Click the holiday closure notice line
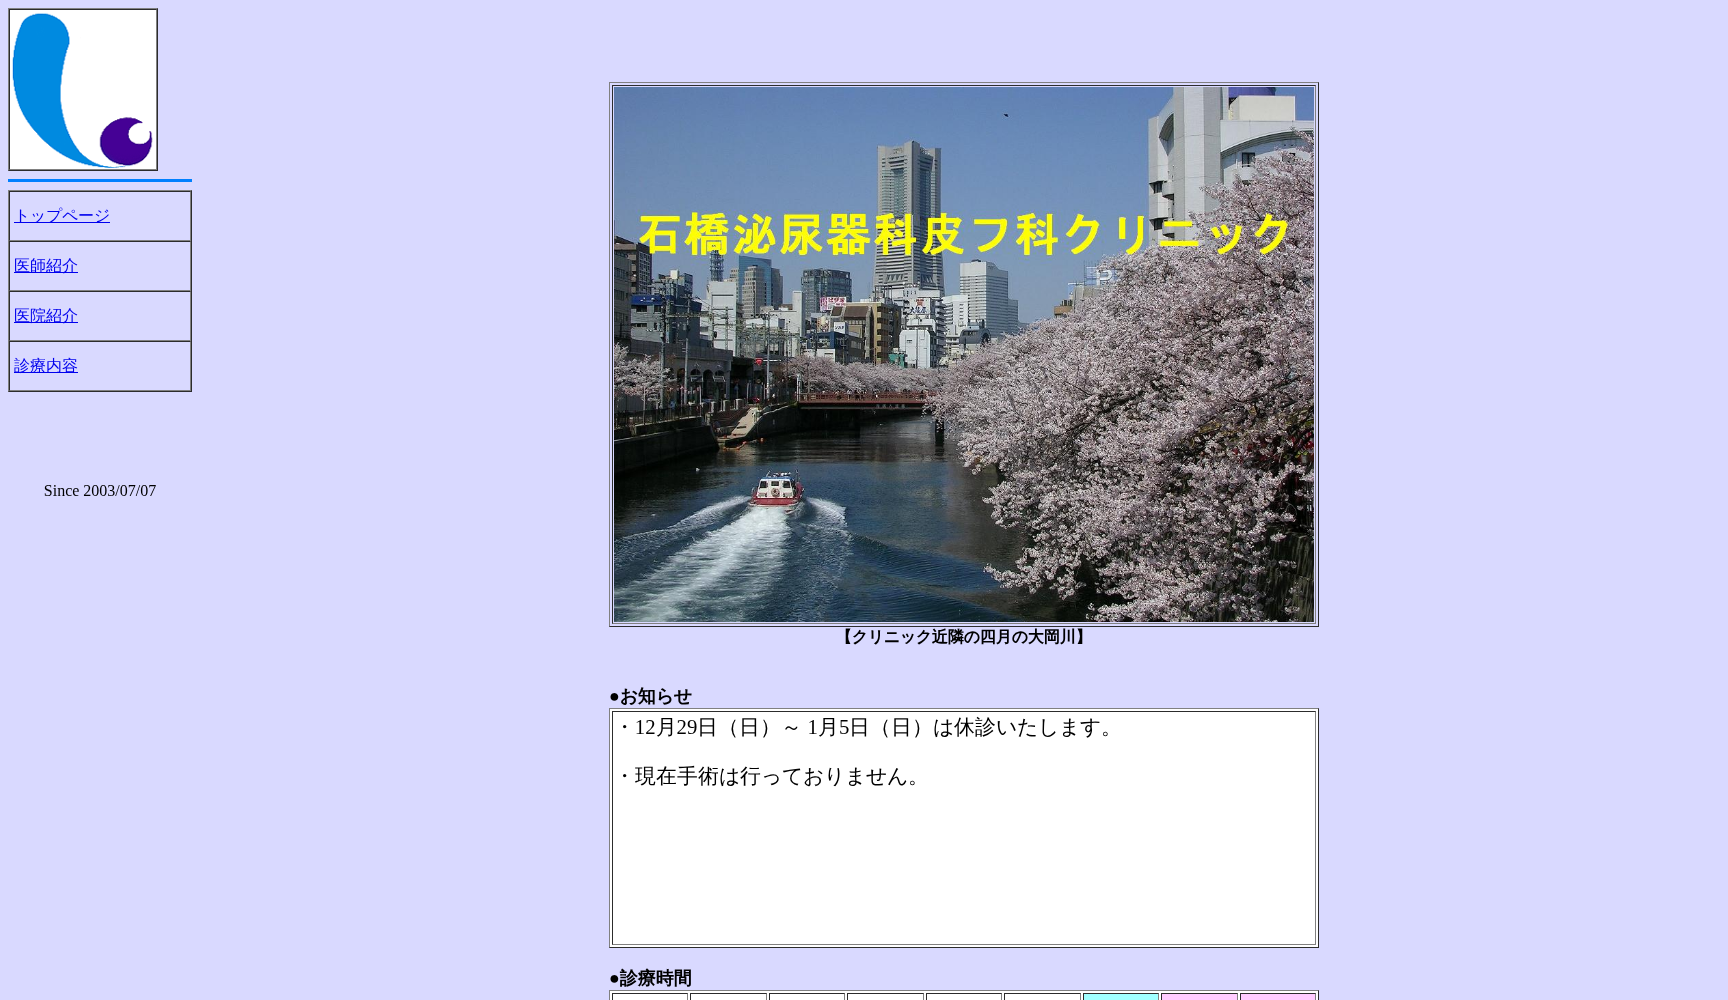 click(866, 728)
